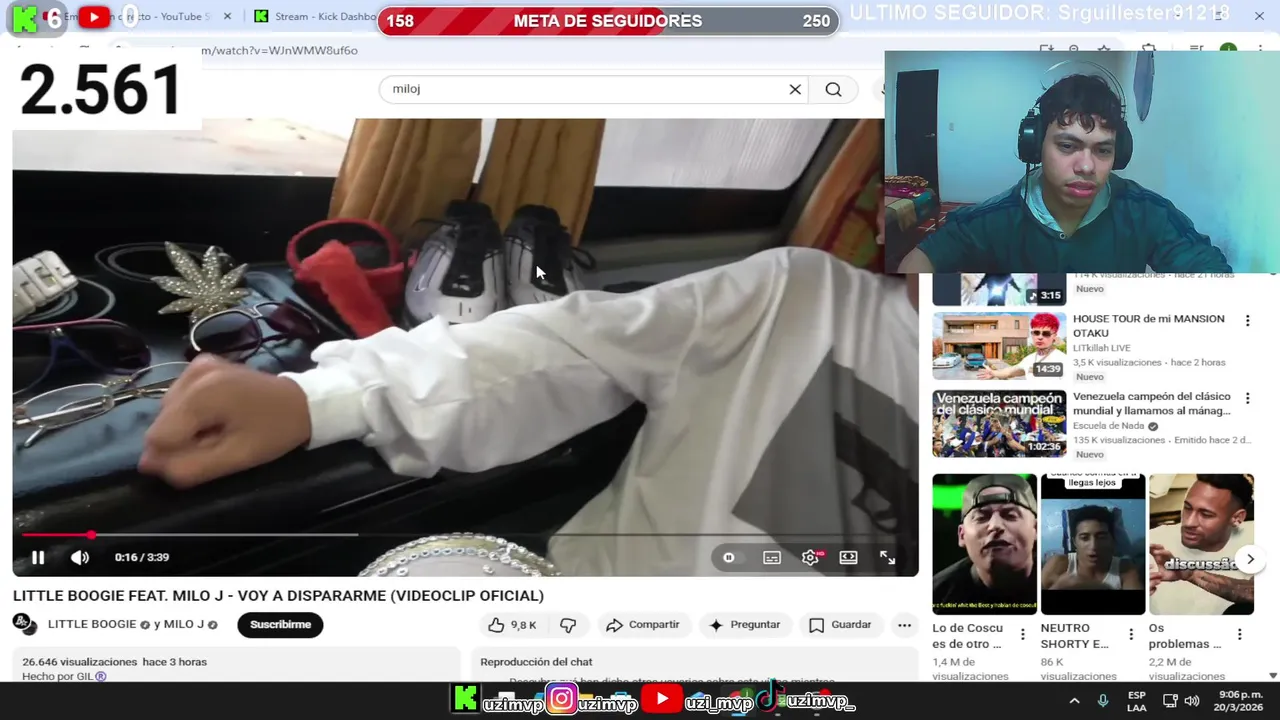This screenshot has width=1280, height=720.
Task: Open the 'Venezuela campeón del clásico' video thumbnail
Action: click(999, 424)
